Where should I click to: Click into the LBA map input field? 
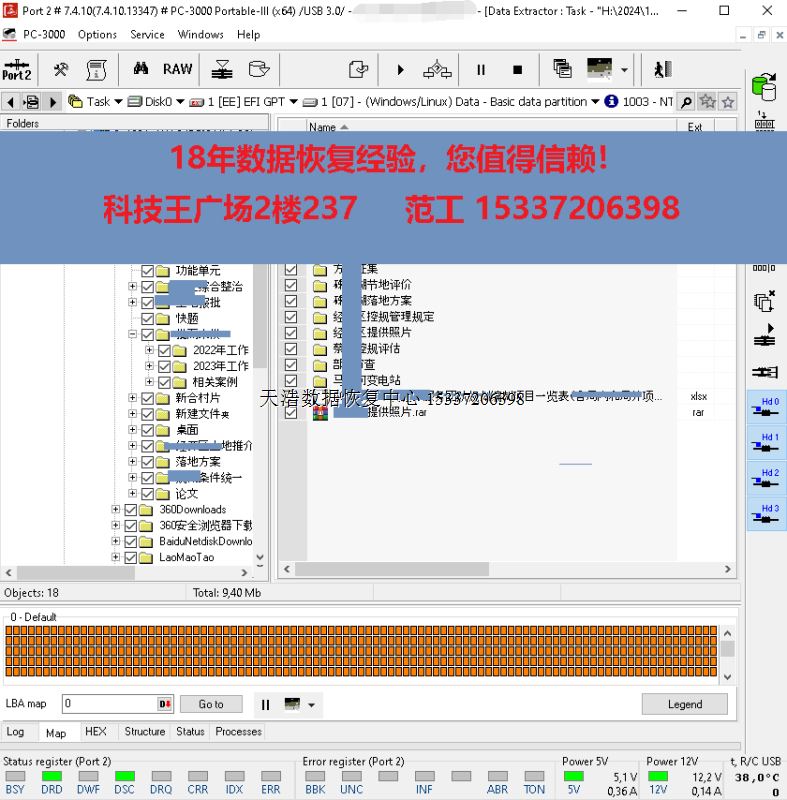point(108,704)
